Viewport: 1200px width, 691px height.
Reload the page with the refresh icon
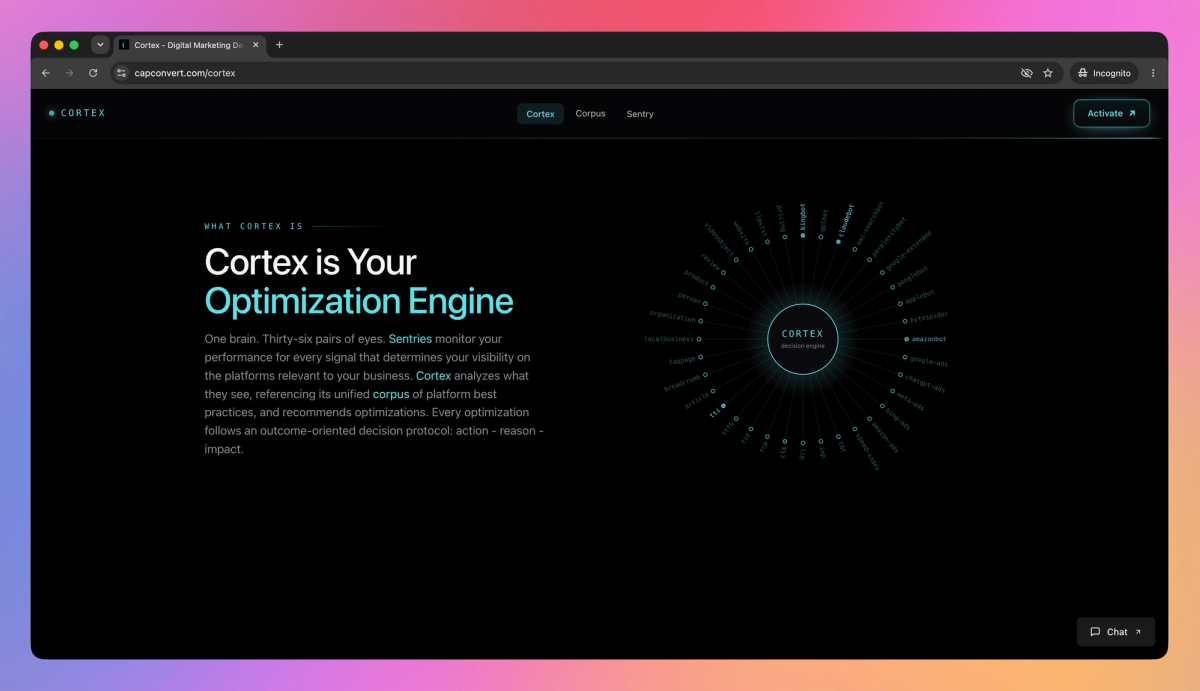point(93,73)
